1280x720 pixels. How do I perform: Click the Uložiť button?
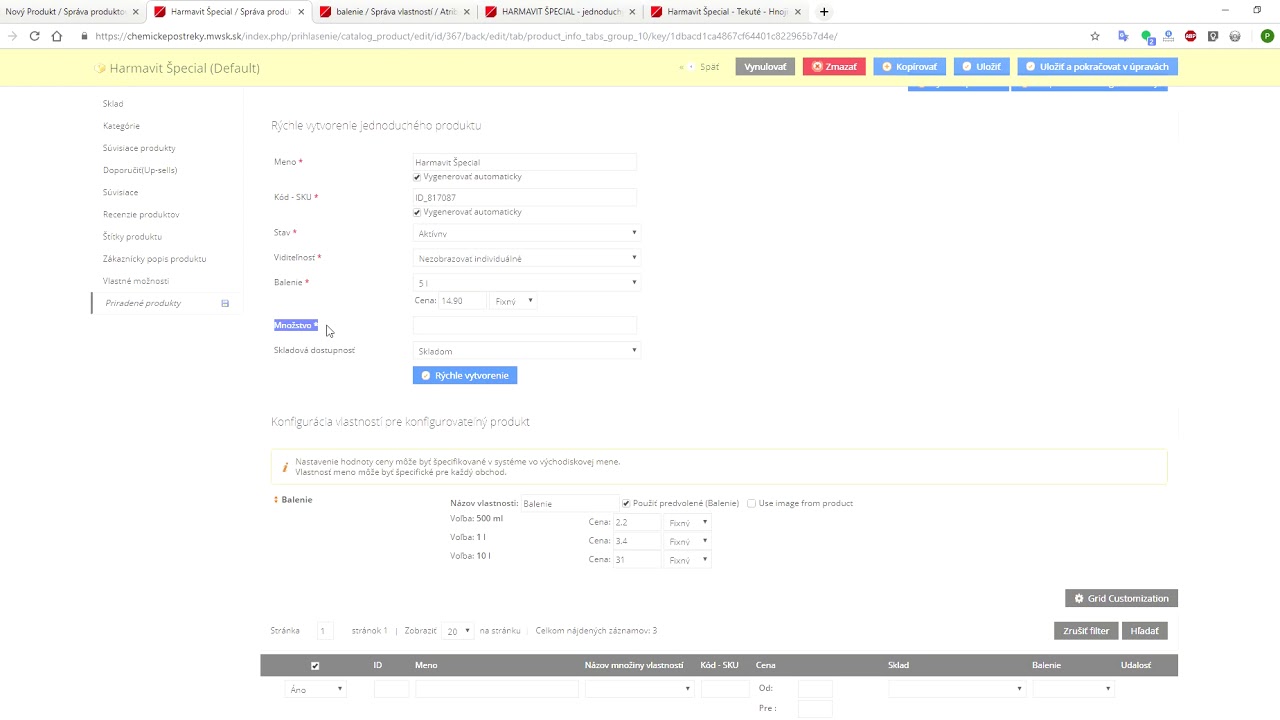click(x=981, y=66)
